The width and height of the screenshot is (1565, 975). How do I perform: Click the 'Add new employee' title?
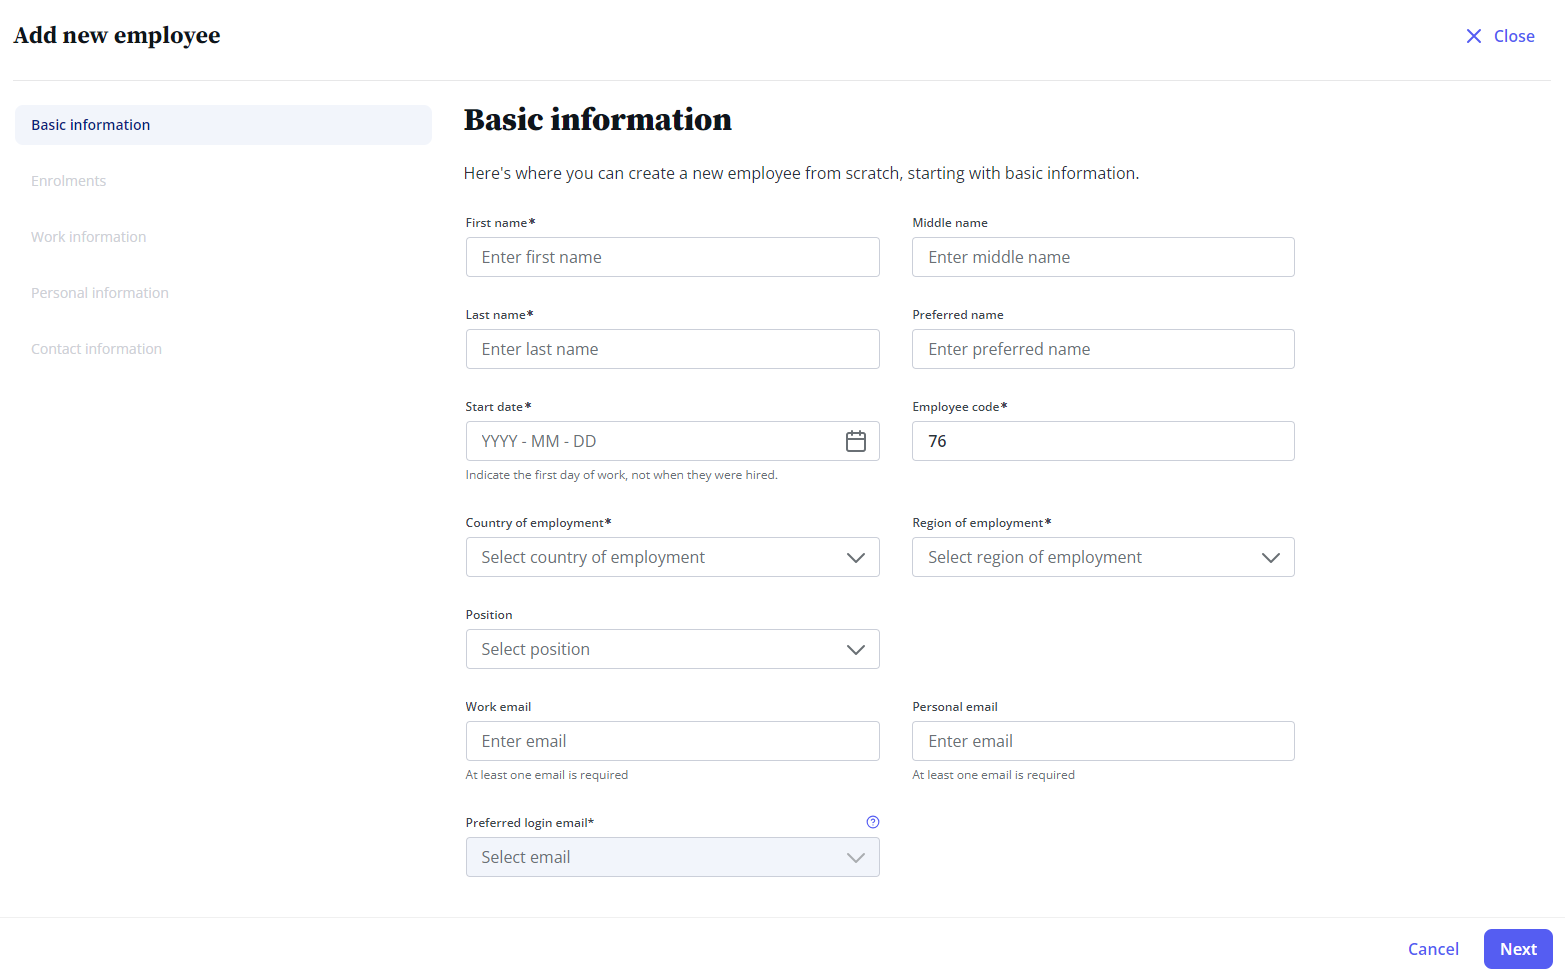point(117,36)
